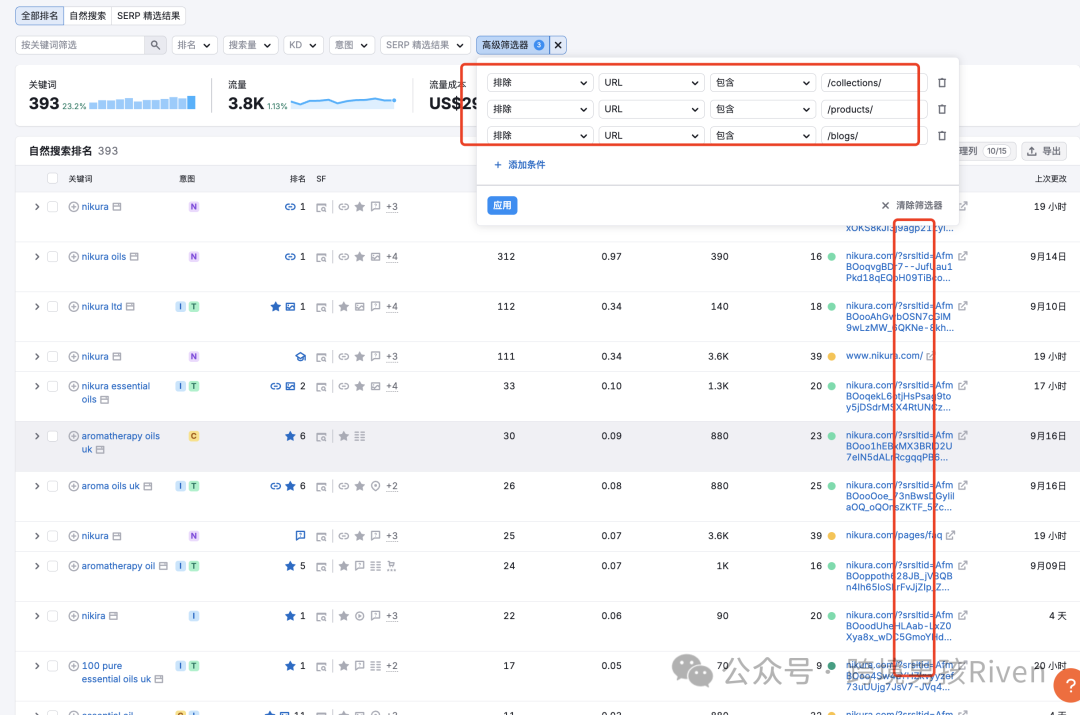
Task: Click the traffic trend line chart
Action: pyautogui.click(x=344, y=103)
